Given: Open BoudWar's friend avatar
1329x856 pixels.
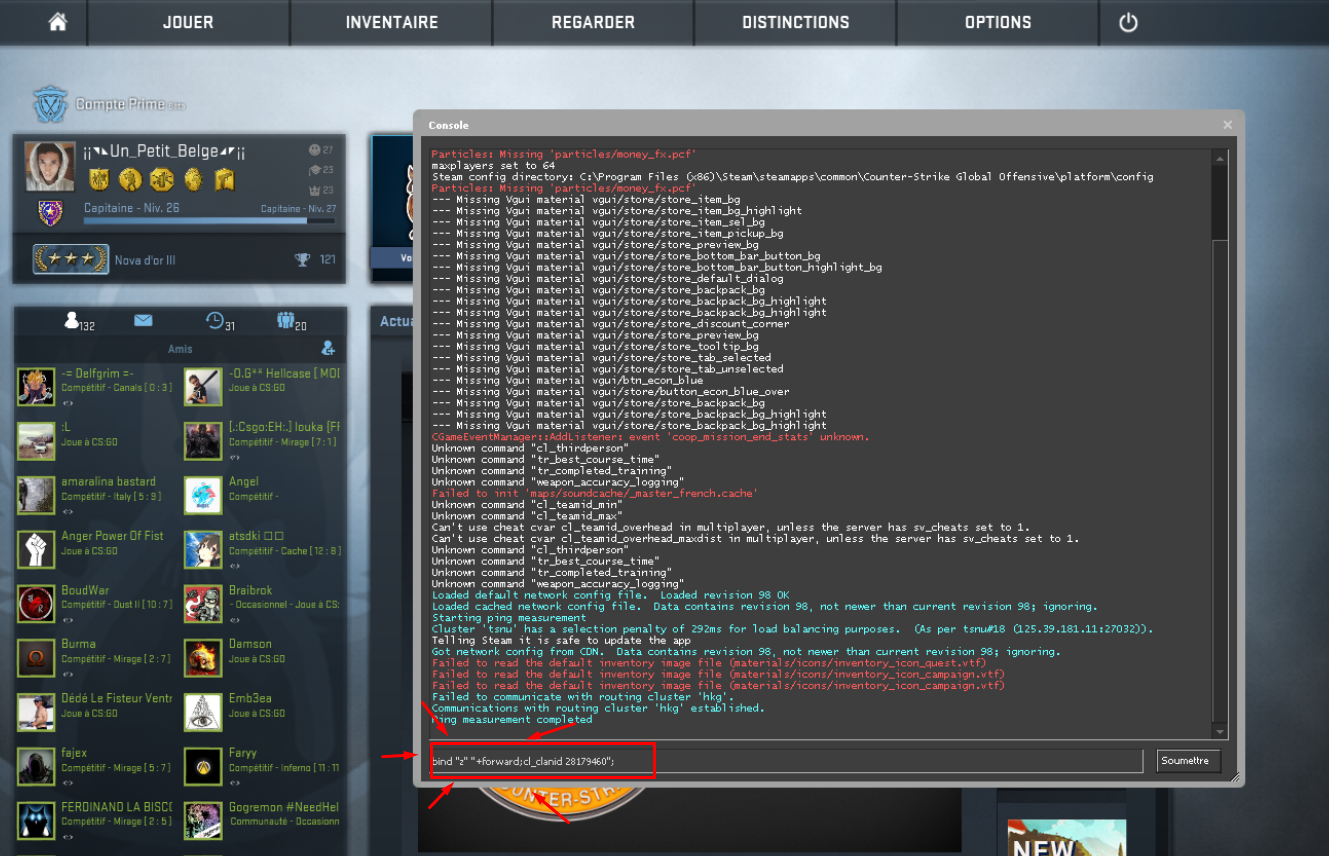Looking at the screenshot, I should pos(36,604).
